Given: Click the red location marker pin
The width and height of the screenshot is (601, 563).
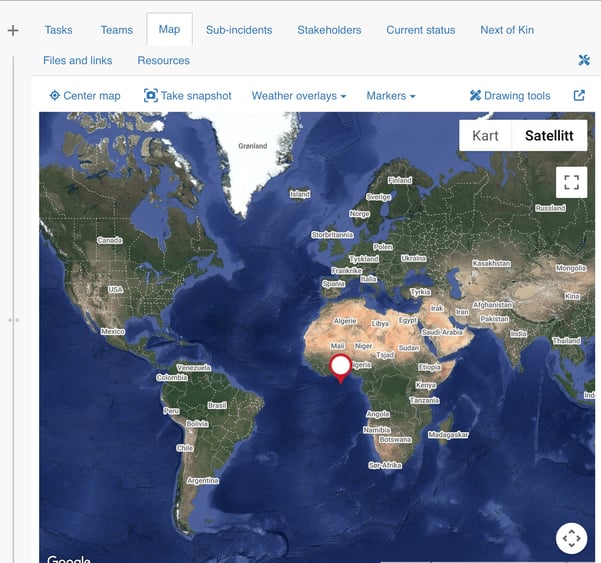Looking at the screenshot, I should [340, 368].
